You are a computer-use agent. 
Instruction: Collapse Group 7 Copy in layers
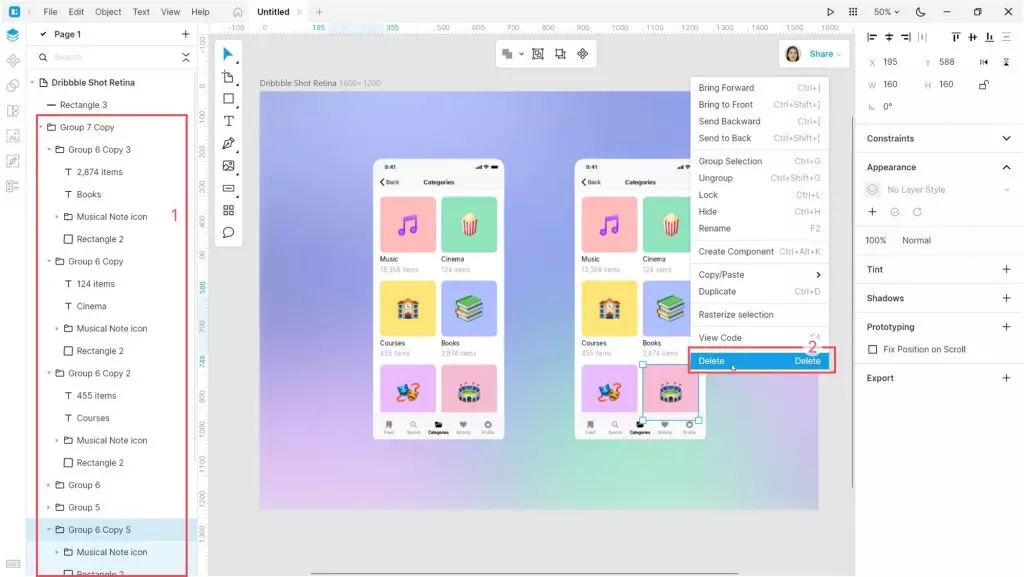pyautogui.click(x=41, y=127)
